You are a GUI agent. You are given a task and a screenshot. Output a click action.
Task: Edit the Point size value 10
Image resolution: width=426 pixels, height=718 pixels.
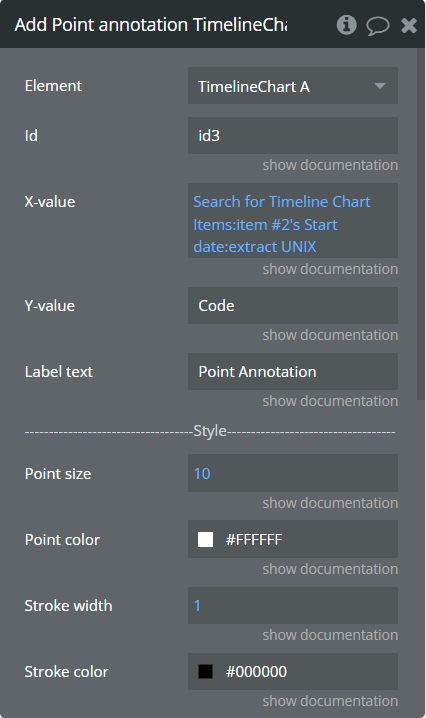[293, 473]
